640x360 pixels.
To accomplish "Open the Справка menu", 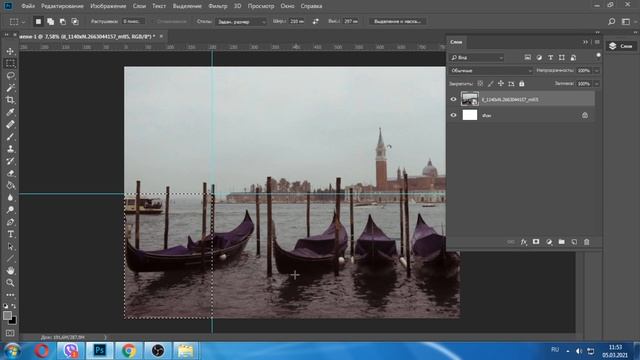I will [311, 6].
